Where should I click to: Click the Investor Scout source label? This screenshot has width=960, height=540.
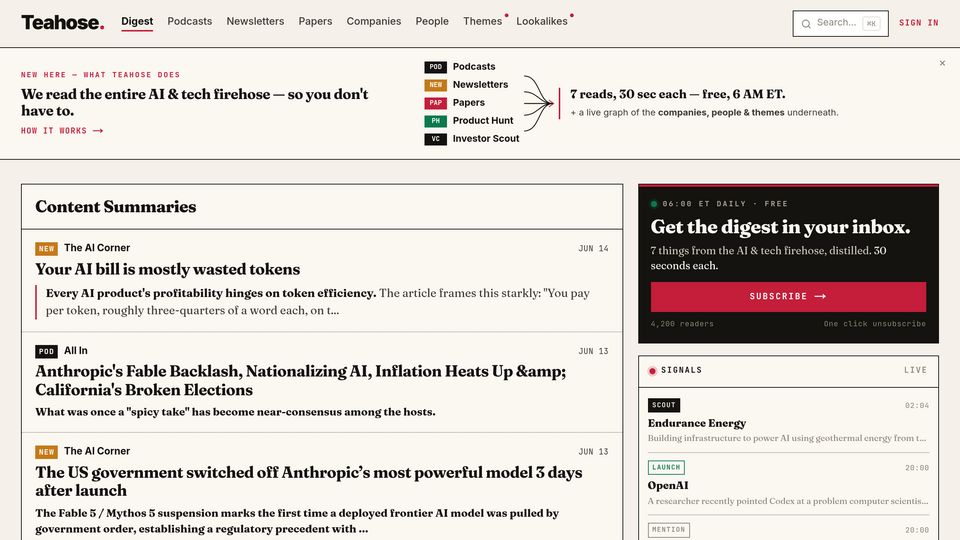(486, 138)
